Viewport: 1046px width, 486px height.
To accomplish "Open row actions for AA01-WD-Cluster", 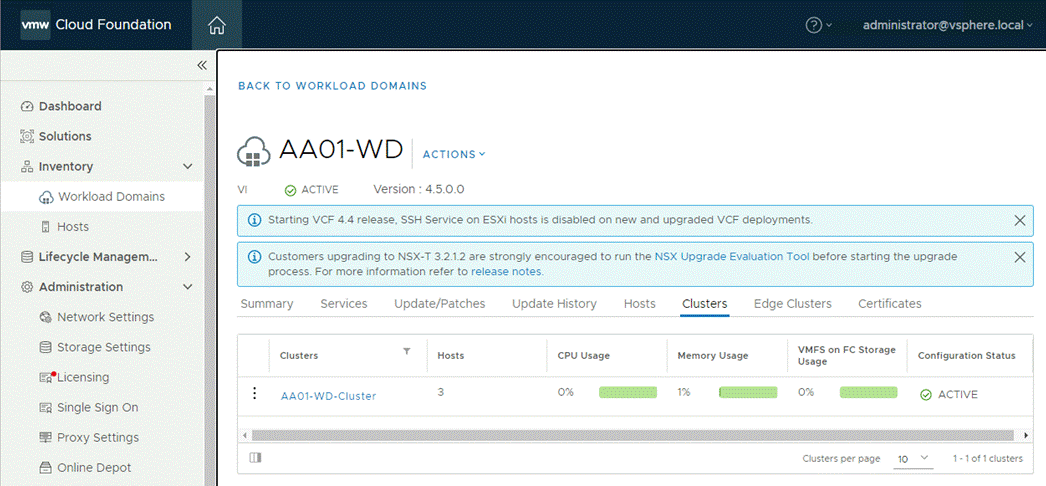I will tap(253, 393).
